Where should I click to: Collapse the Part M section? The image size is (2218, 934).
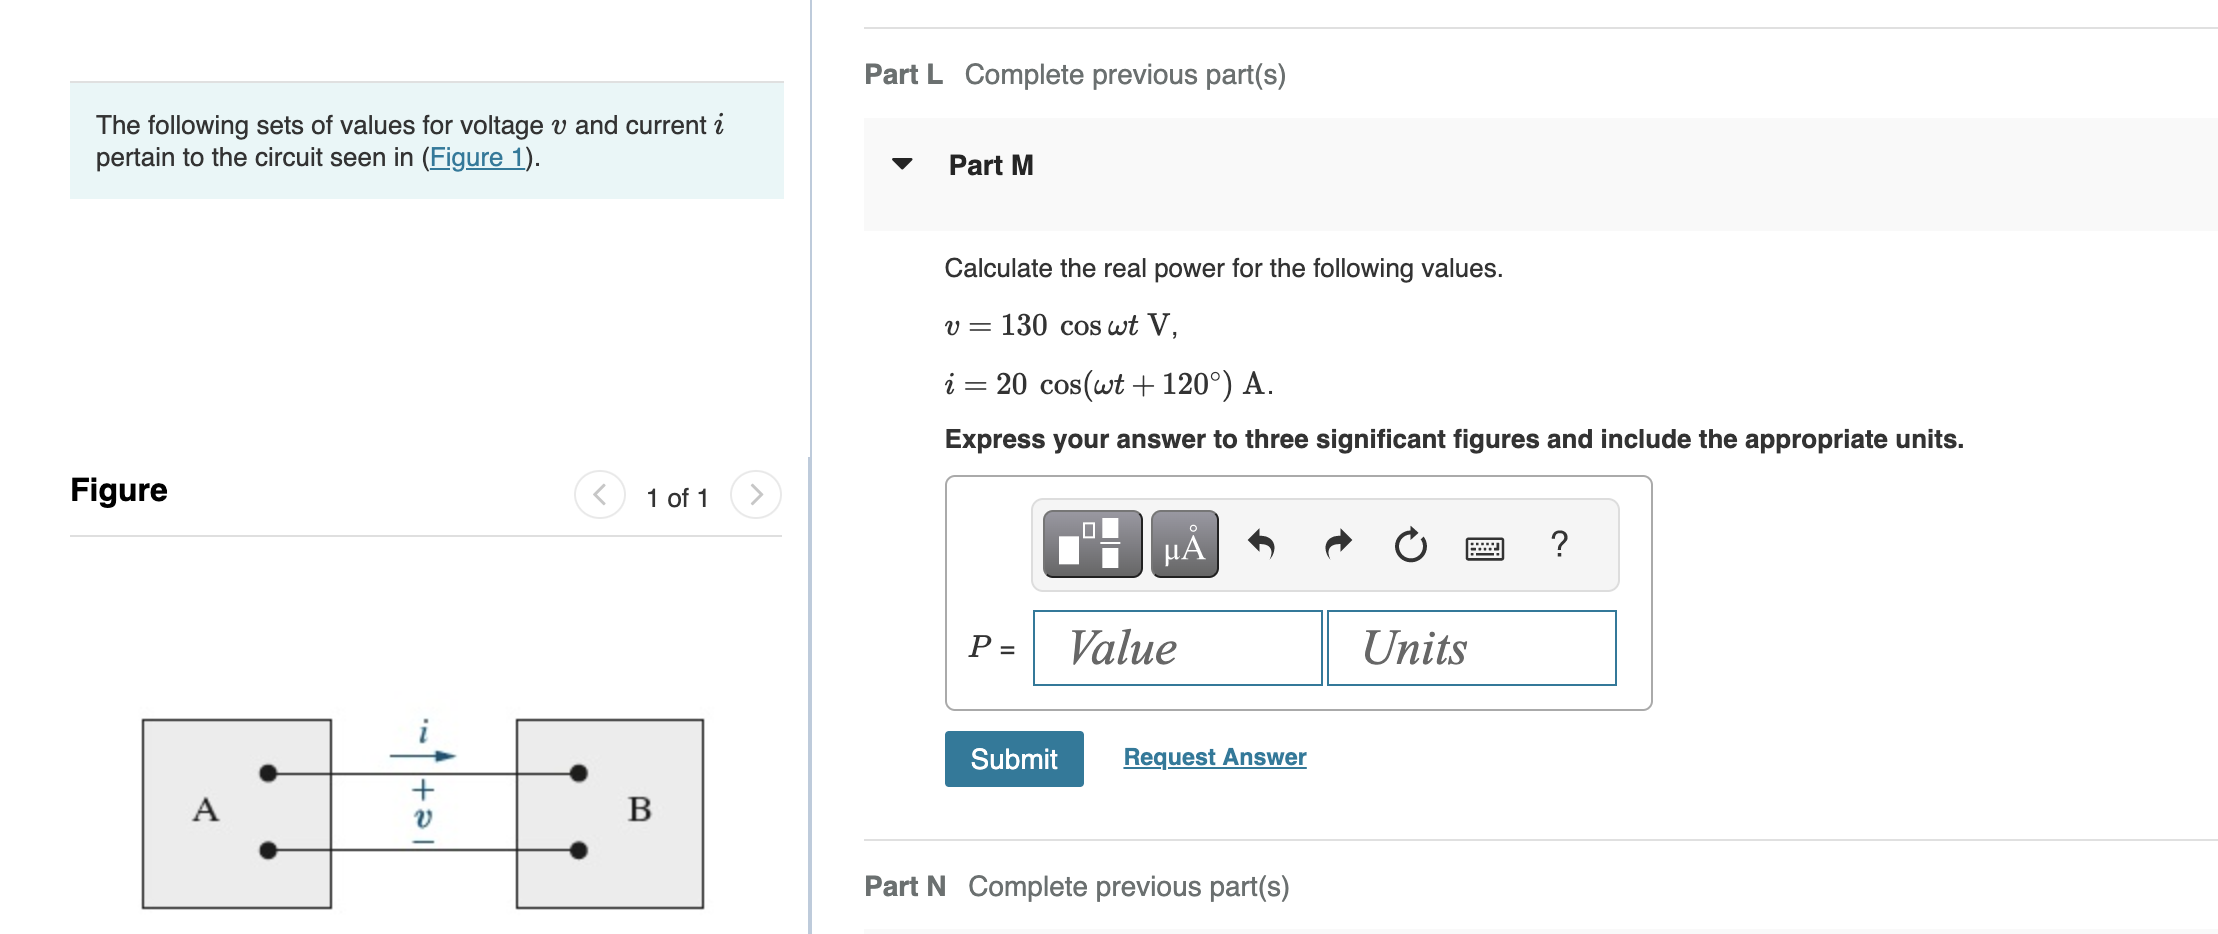pos(901,164)
